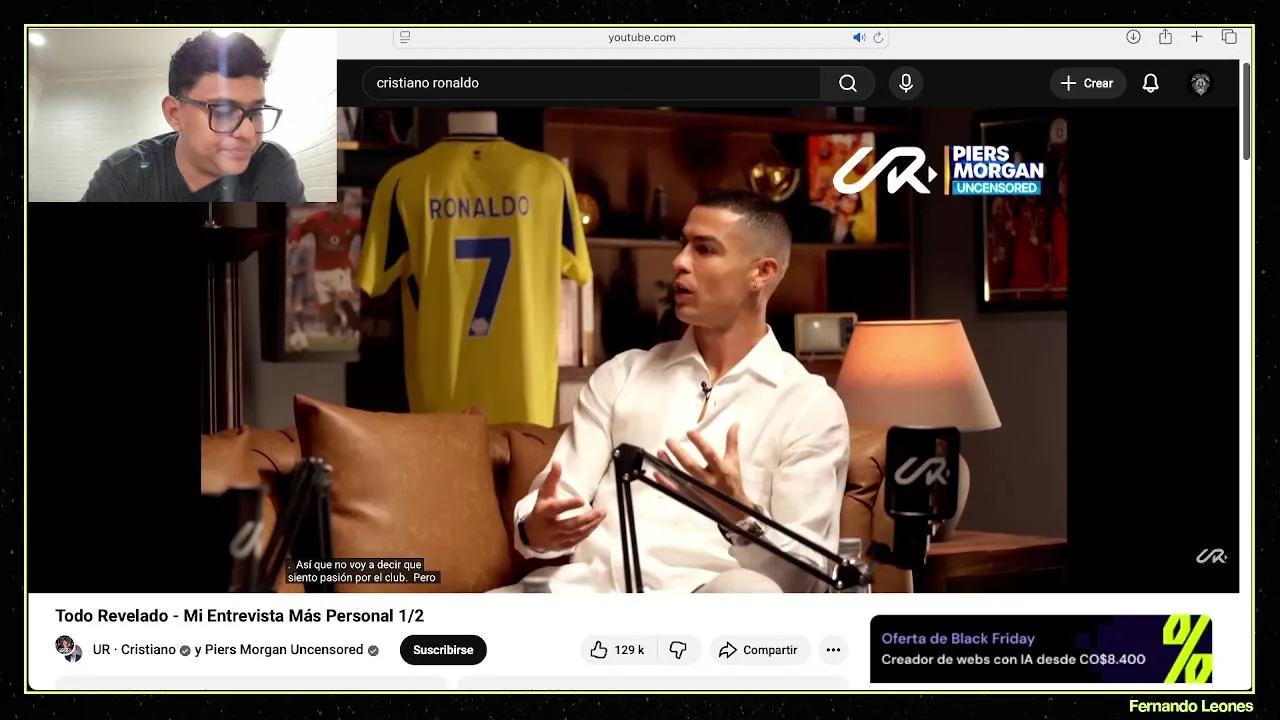Dislike the video with thumbs down

(679, 650)
